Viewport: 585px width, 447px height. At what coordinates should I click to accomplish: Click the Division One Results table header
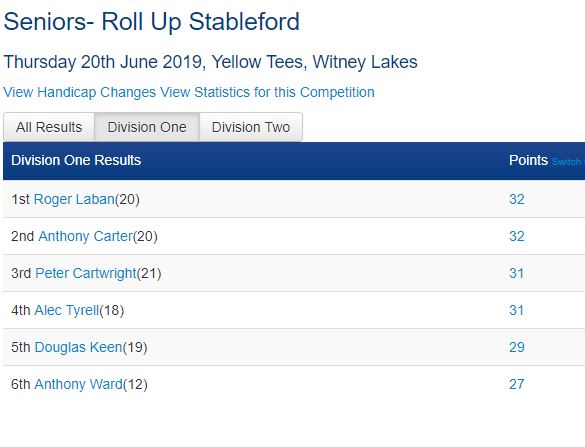pyautogui.click(x=76, y=160)
